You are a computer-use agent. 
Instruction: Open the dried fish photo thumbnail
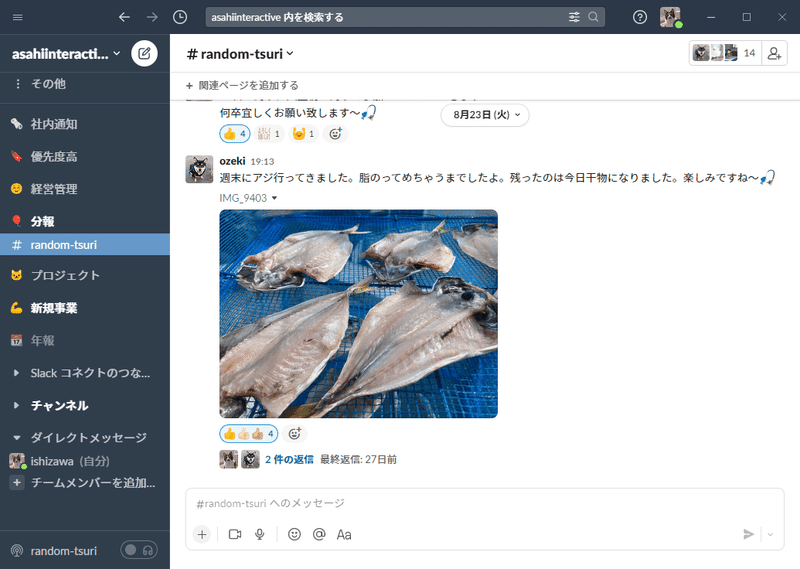coord(359,314)
